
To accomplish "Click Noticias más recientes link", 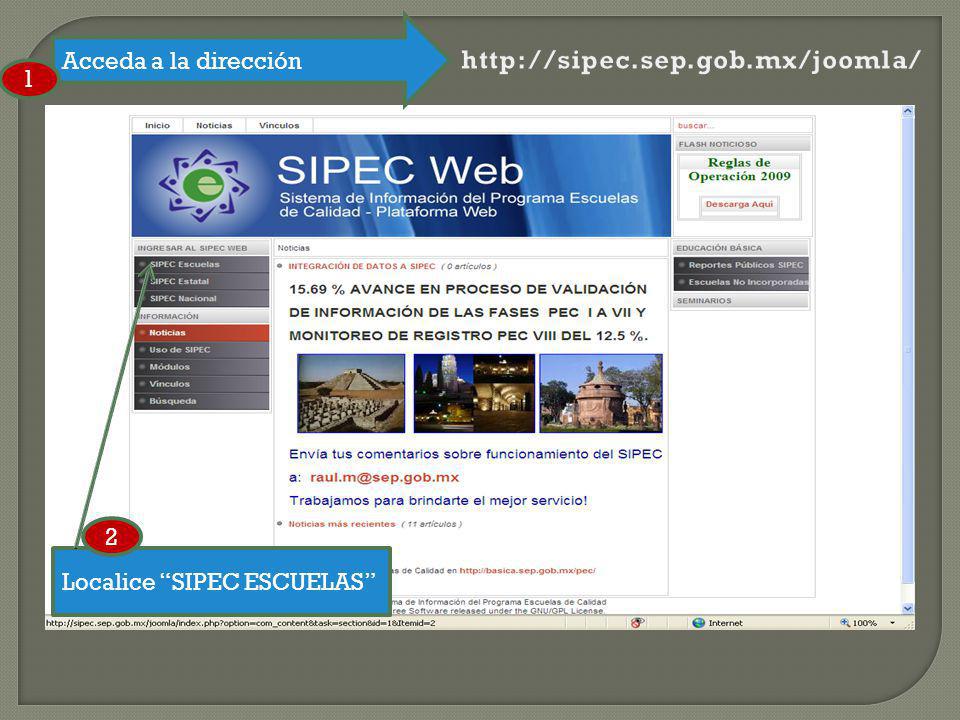I will pos(342,524).
